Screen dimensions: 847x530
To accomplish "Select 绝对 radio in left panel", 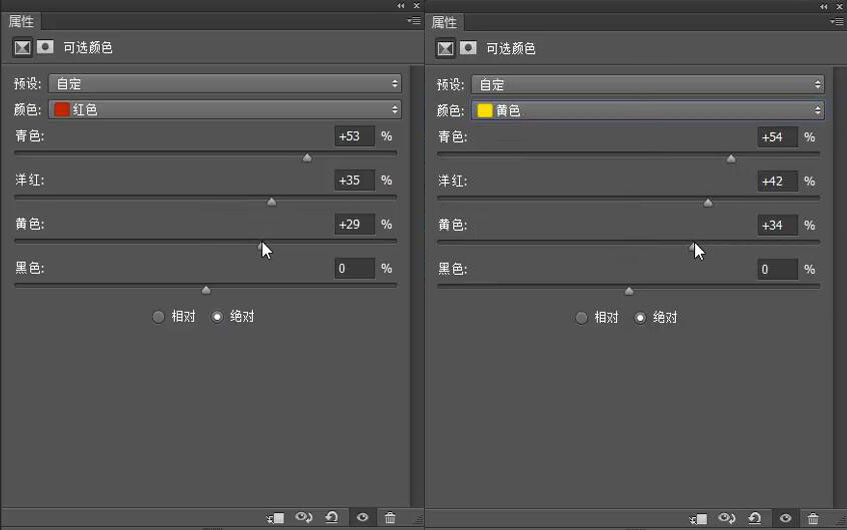I will 217,317.
